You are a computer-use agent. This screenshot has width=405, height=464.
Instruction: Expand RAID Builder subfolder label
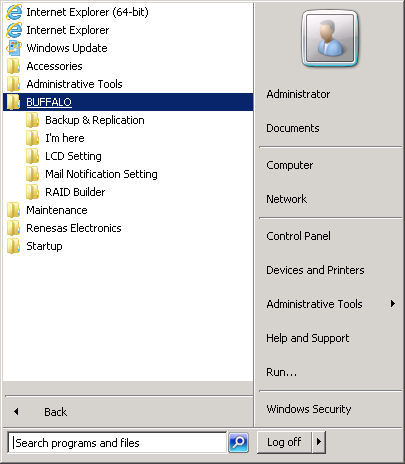pos(75,192)
